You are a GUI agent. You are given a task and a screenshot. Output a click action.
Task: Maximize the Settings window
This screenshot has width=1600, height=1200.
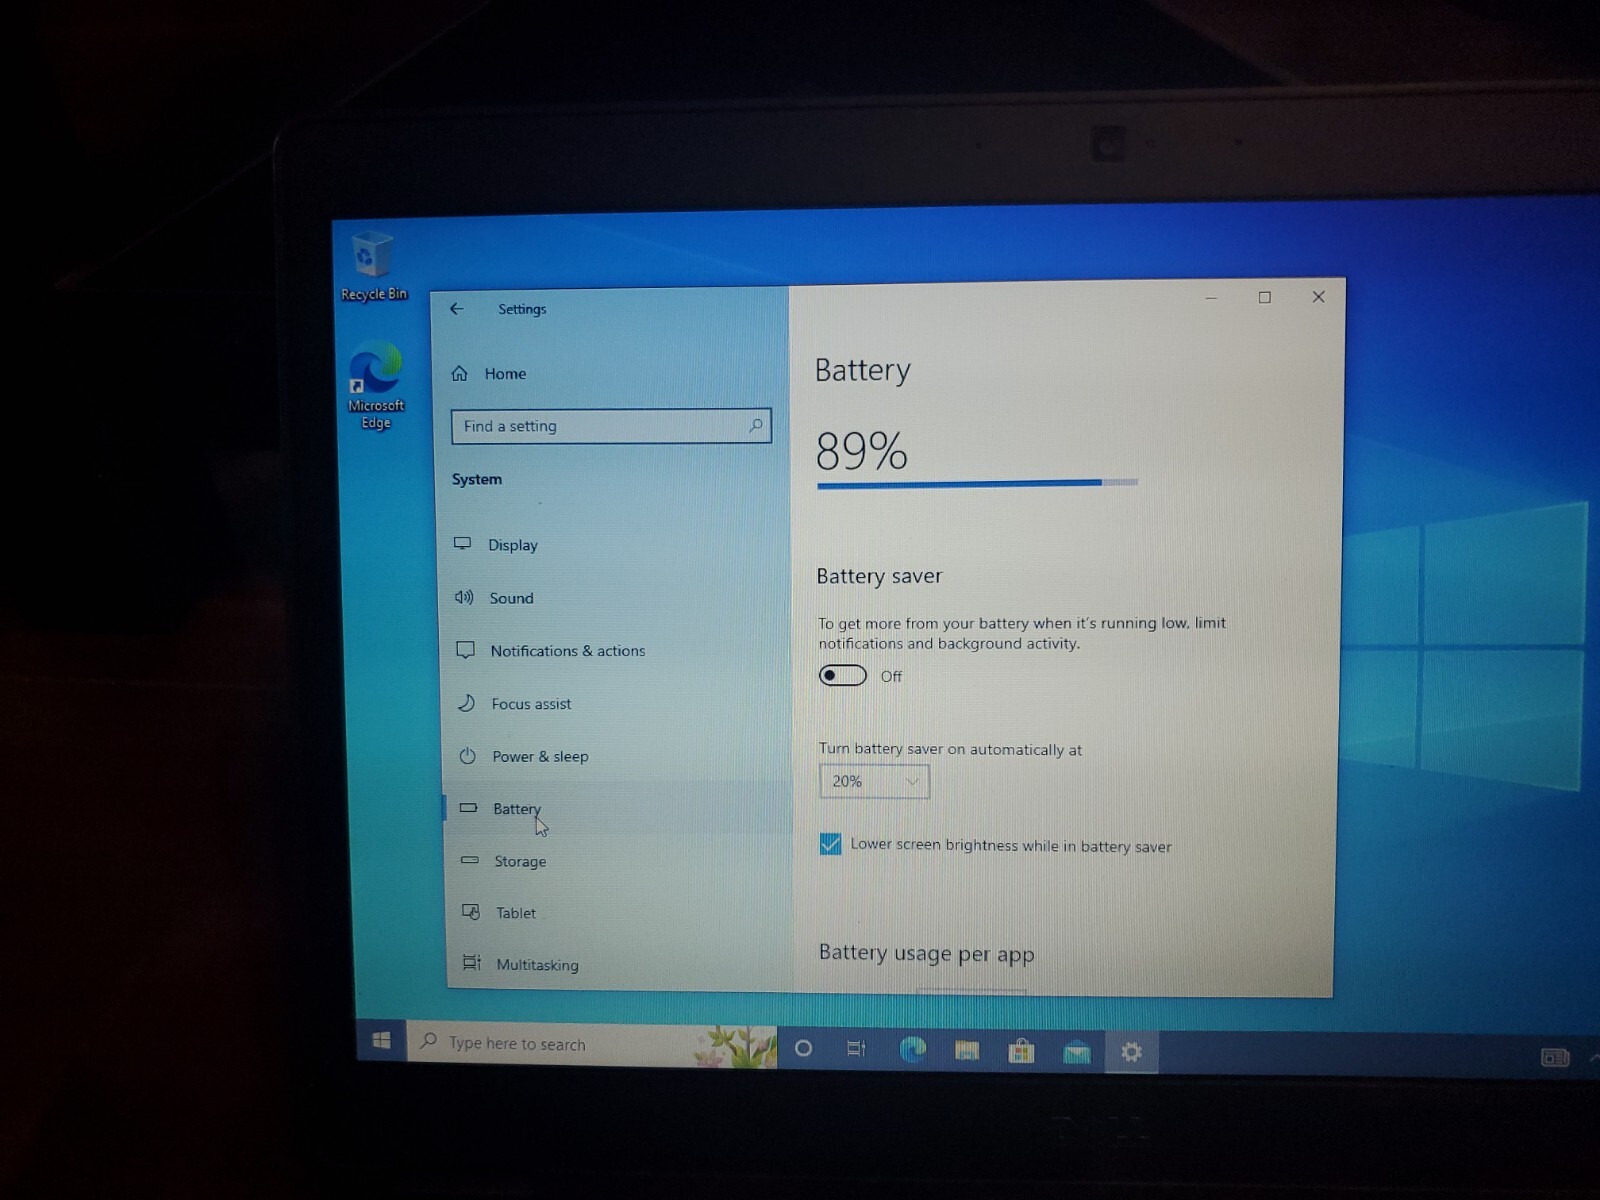[1265, 297]
